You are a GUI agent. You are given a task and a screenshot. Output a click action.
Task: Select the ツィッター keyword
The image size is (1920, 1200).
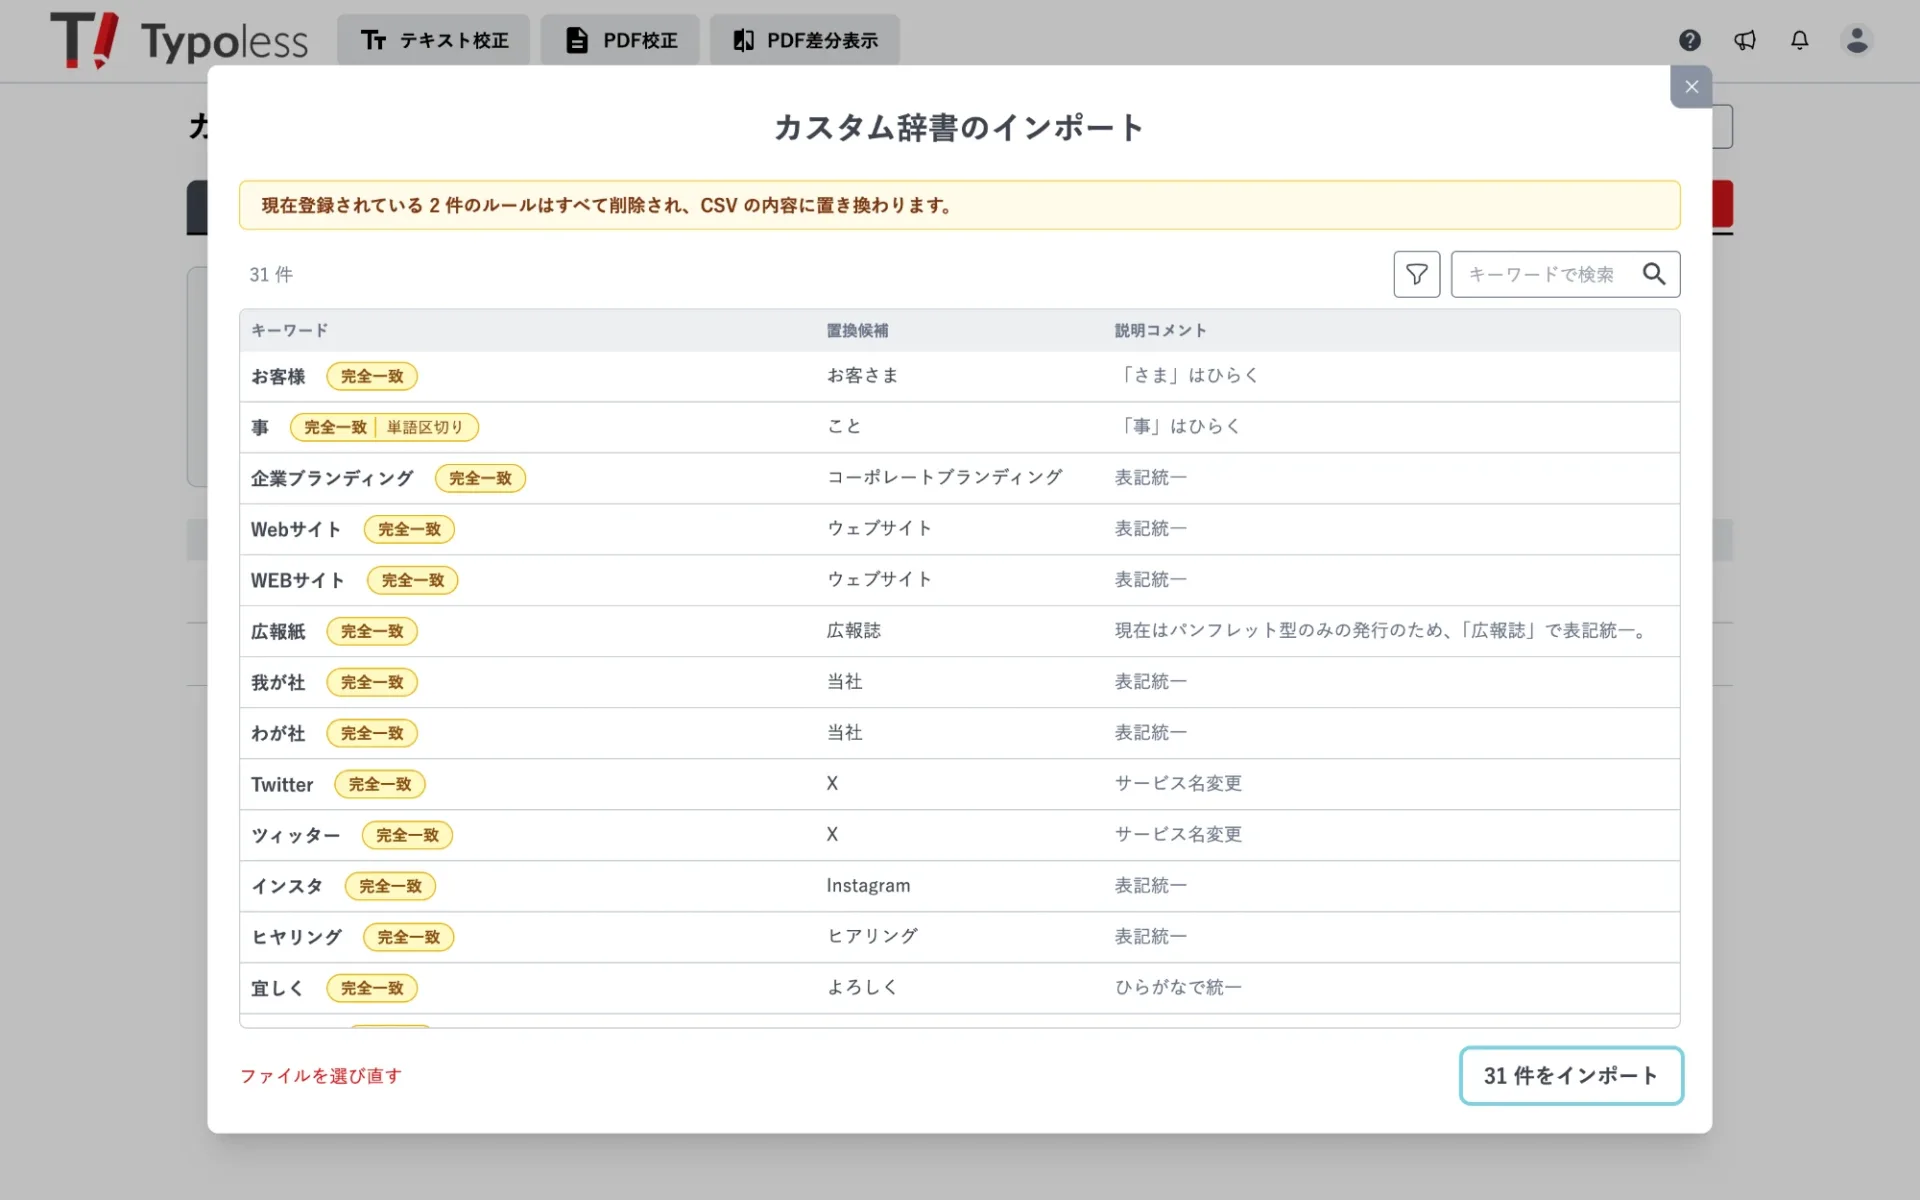coord(296,835)
